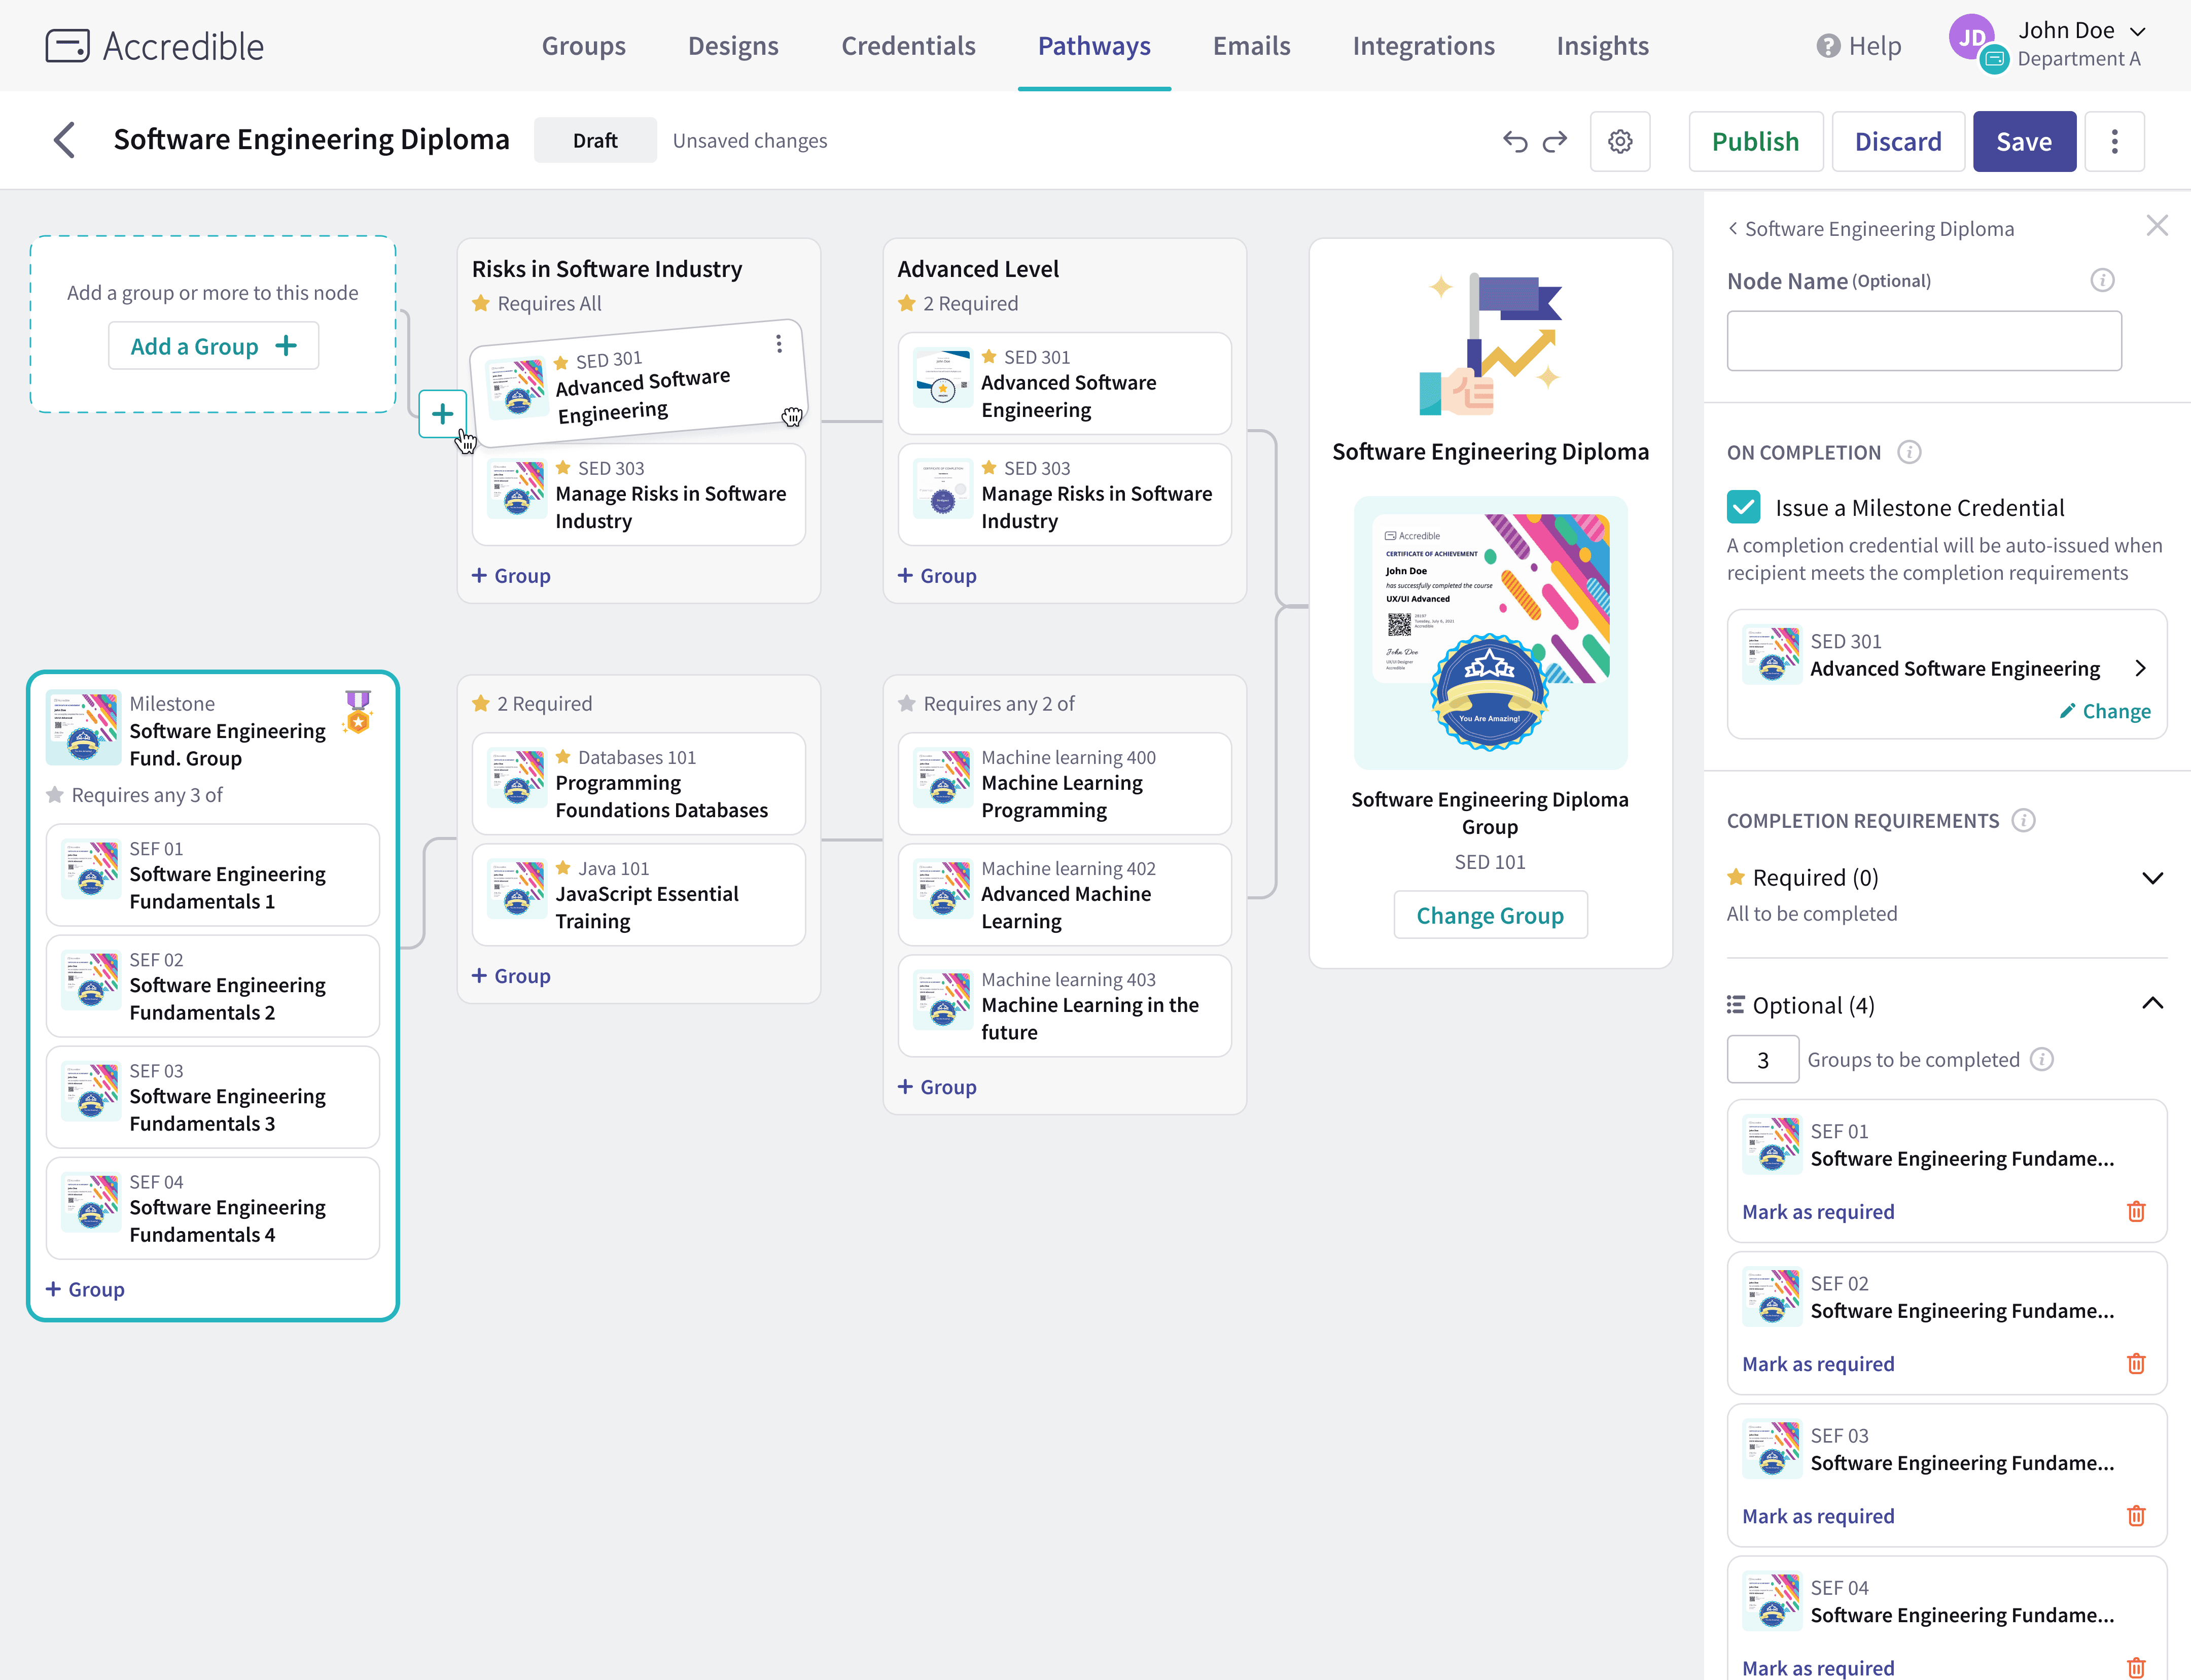This screenshot has width=2191, height=1680.
Task: Click the redo arrow icon
Action: (x=1554, y=141)
